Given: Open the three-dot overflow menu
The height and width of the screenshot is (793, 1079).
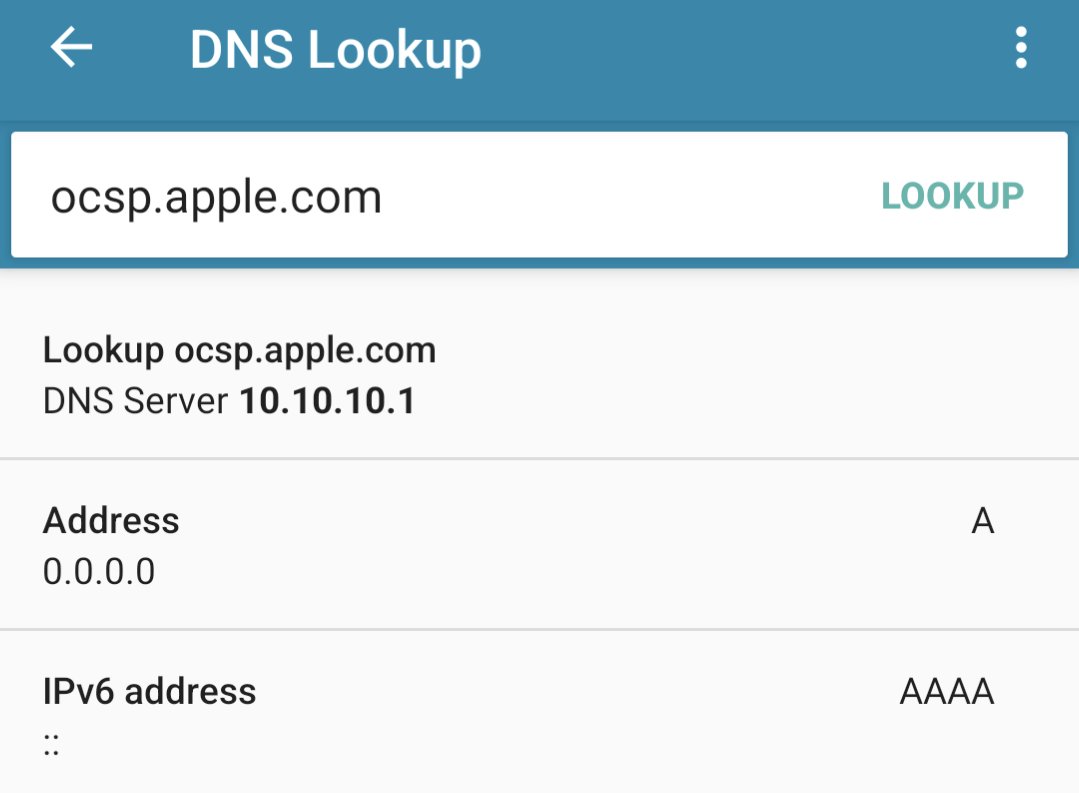Looking at the screenshot, I should pyautogui.click(x=1020, y=48).
